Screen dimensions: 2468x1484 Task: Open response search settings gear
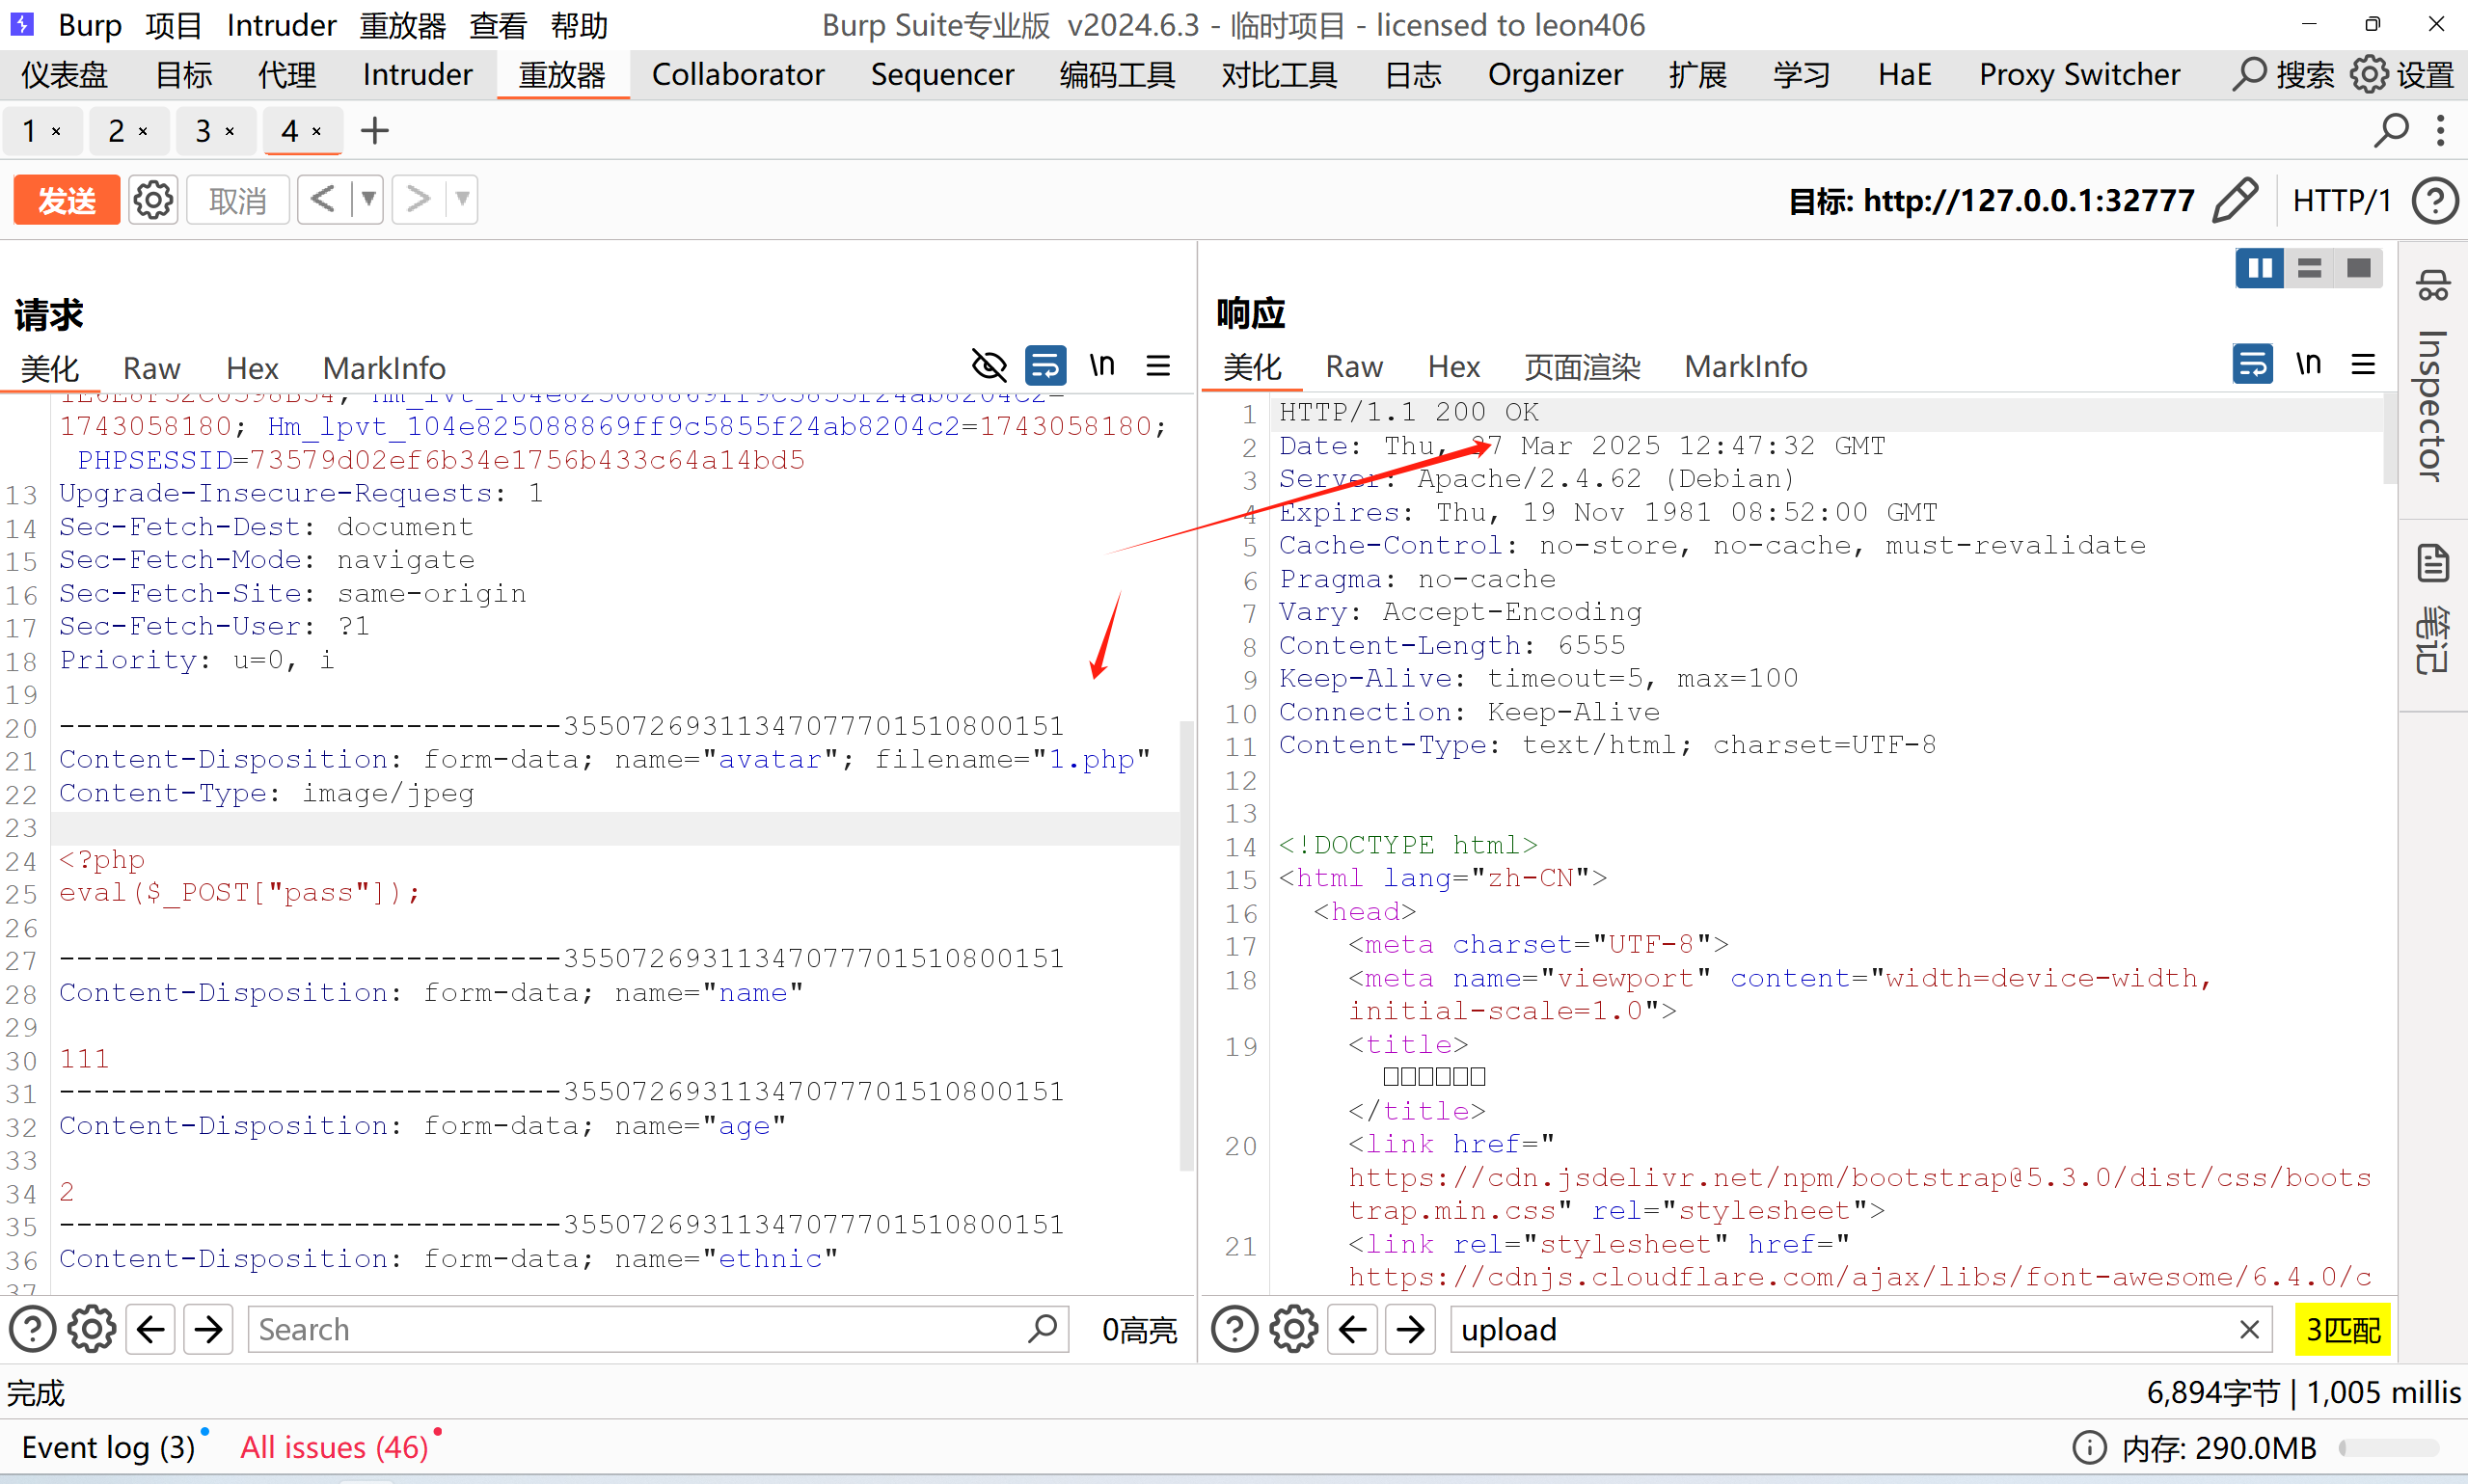click(1294, 1329)
